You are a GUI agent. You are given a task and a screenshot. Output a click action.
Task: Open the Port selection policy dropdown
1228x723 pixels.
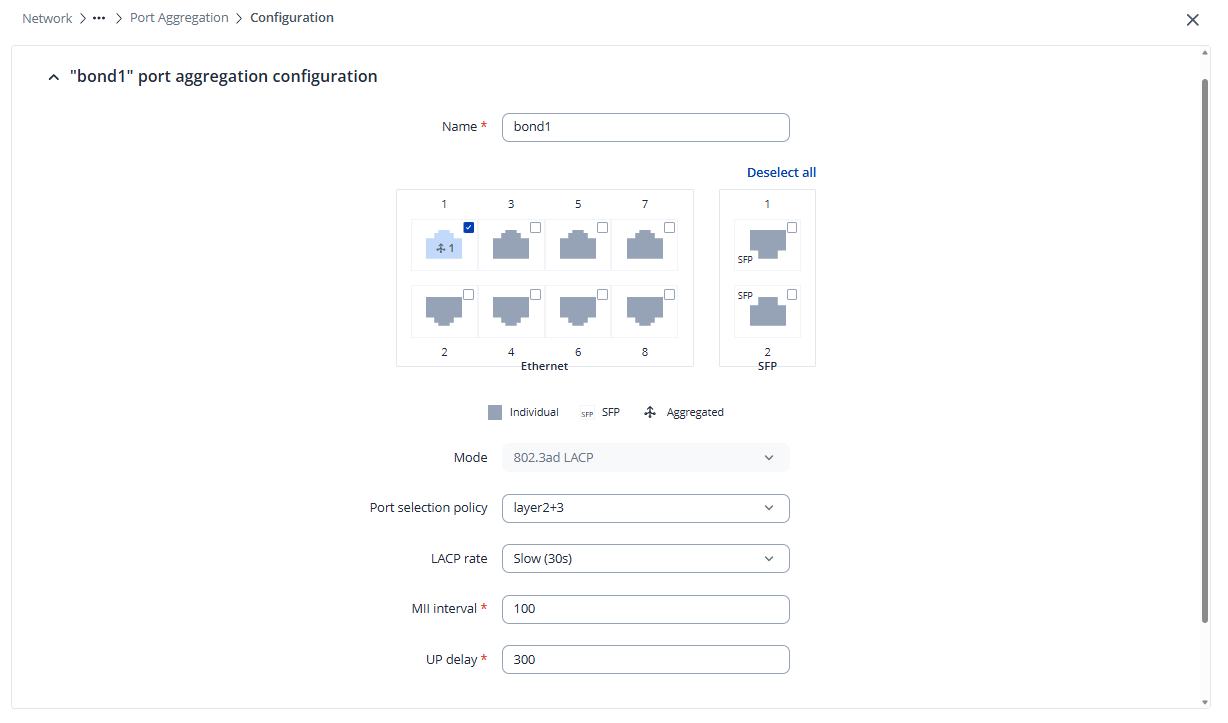645,508
